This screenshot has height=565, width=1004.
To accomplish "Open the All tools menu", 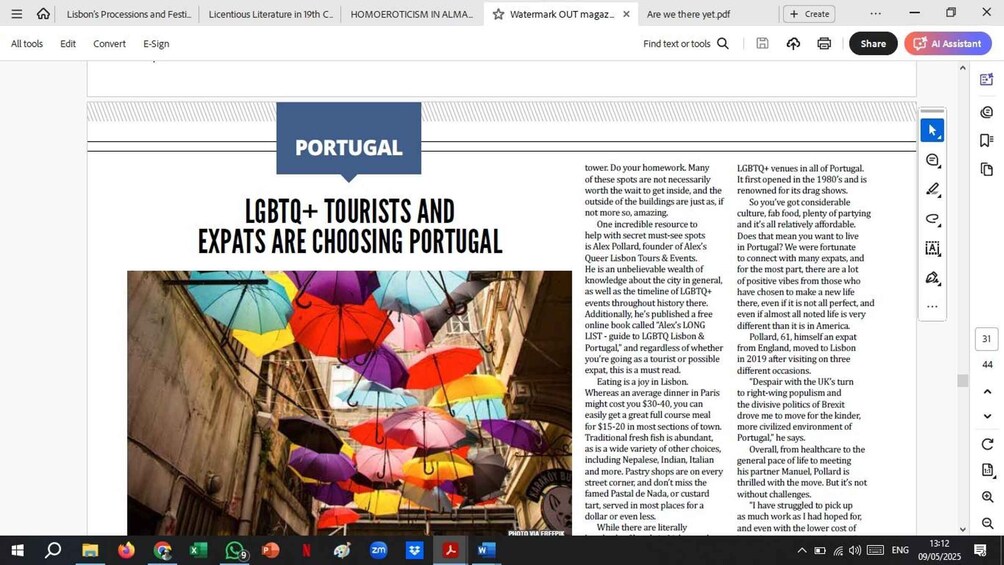I will (x=27, y=44).
